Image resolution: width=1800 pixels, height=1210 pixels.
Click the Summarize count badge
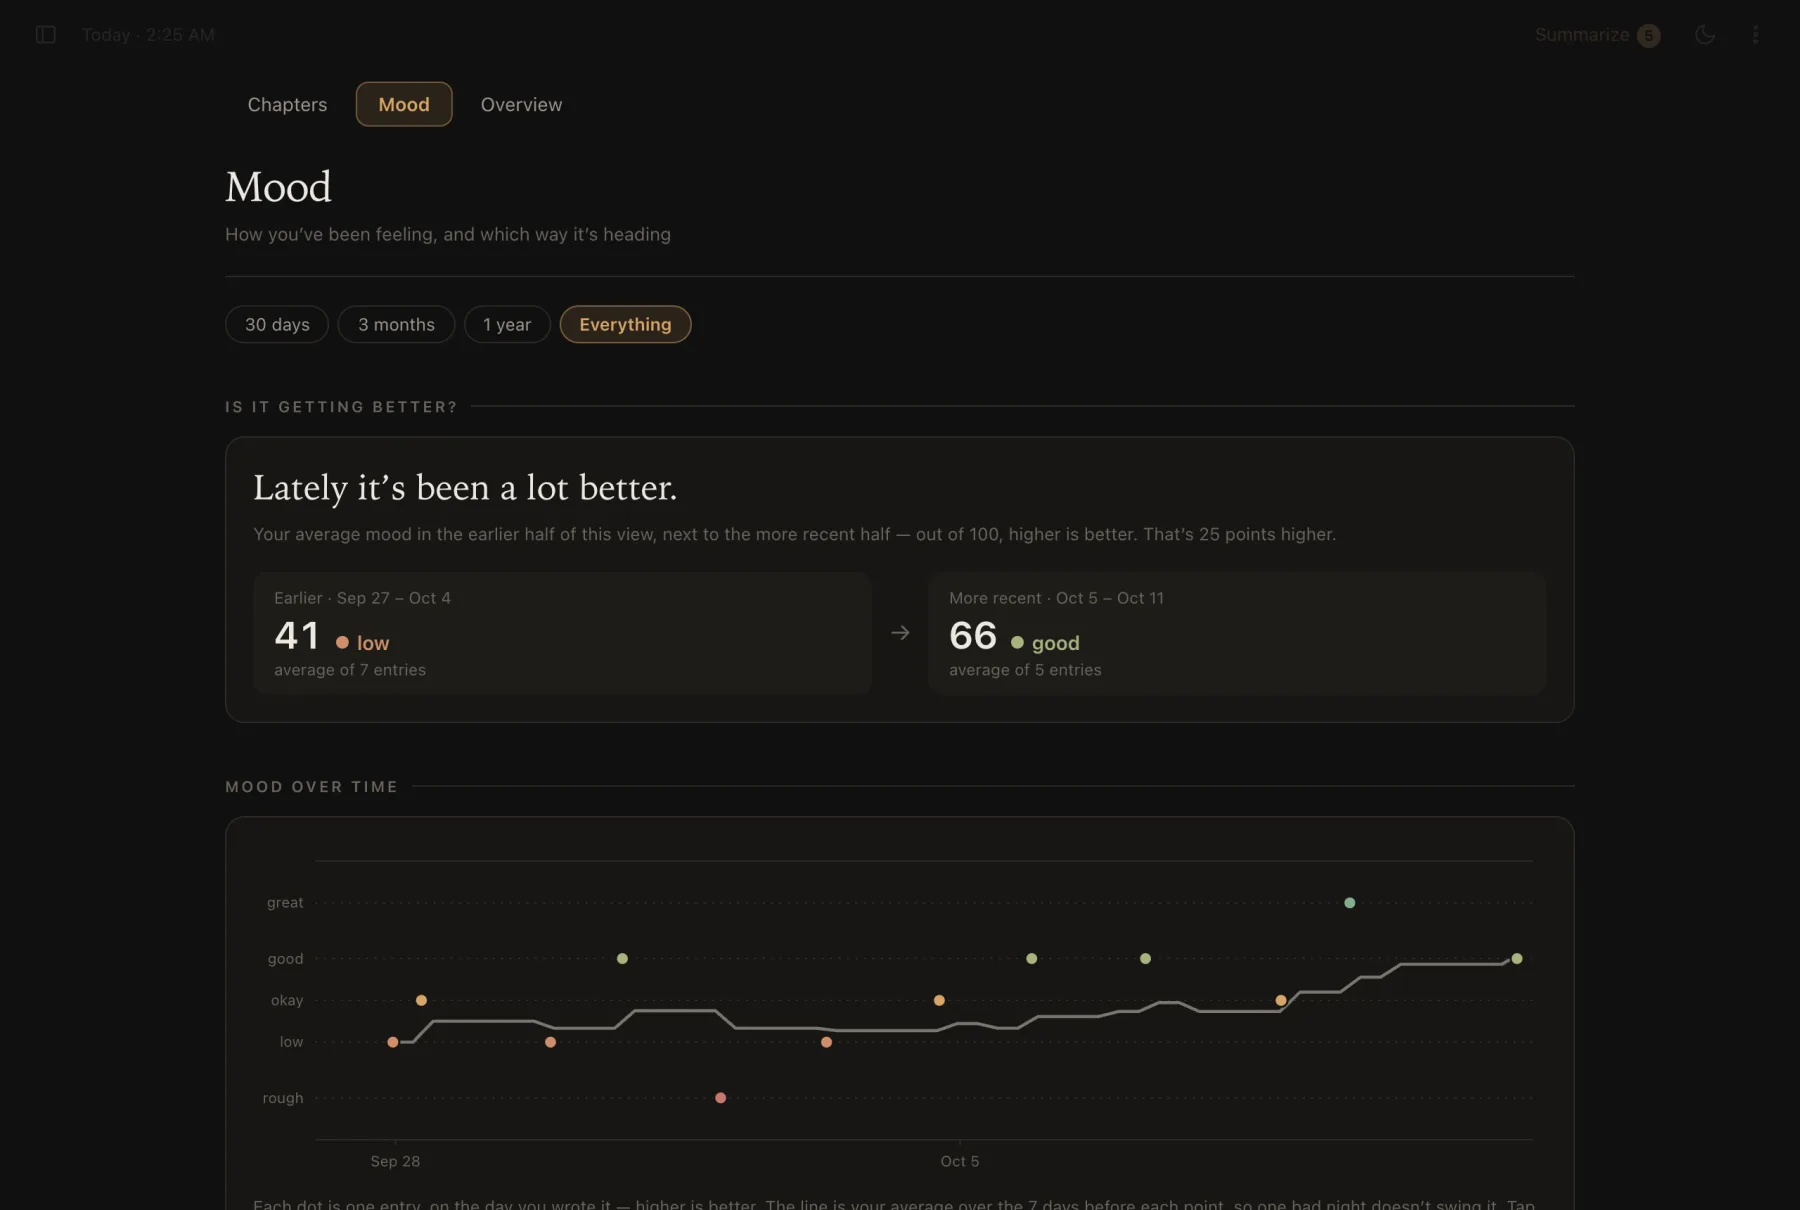[1649, 36]
